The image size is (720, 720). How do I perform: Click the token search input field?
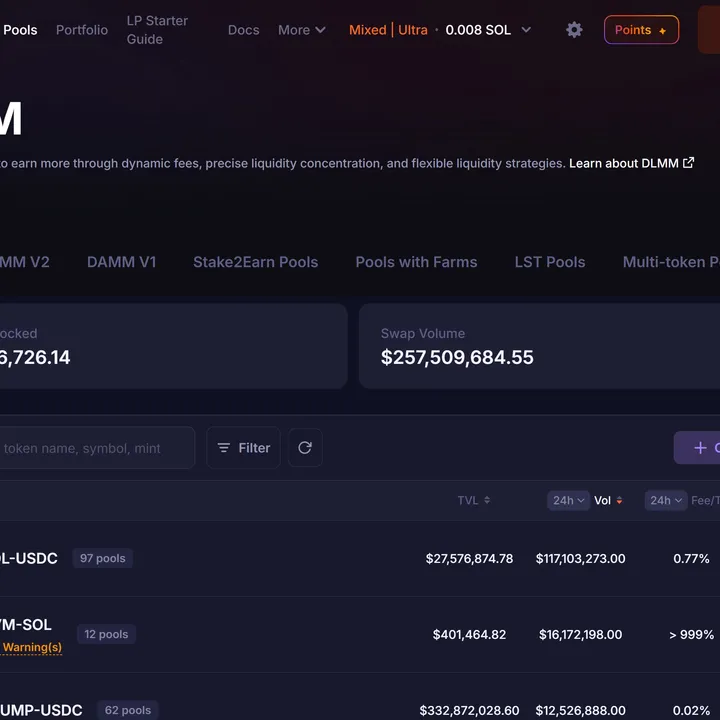(95, 448)
